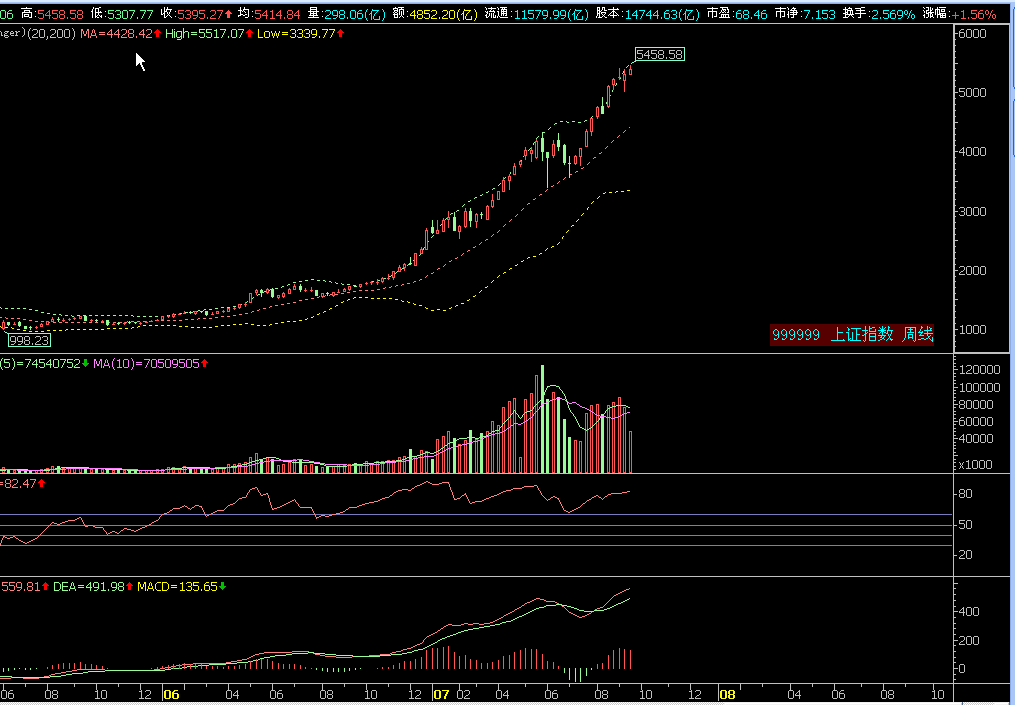Click the x1000 volume unit label

pyautogui.click(x=976, y=464)
